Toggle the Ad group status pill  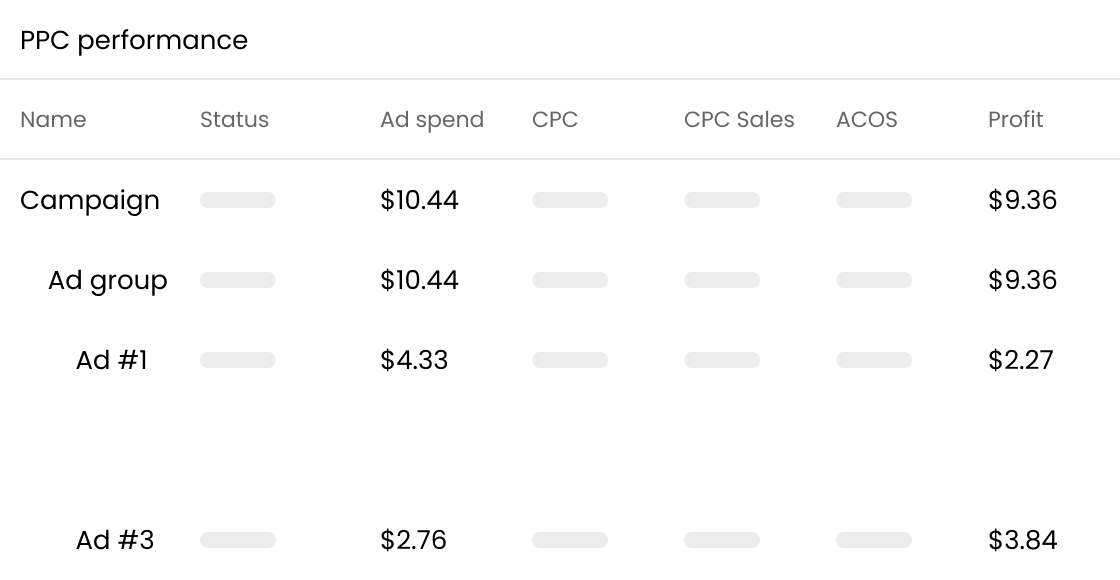tap(238, 280)
